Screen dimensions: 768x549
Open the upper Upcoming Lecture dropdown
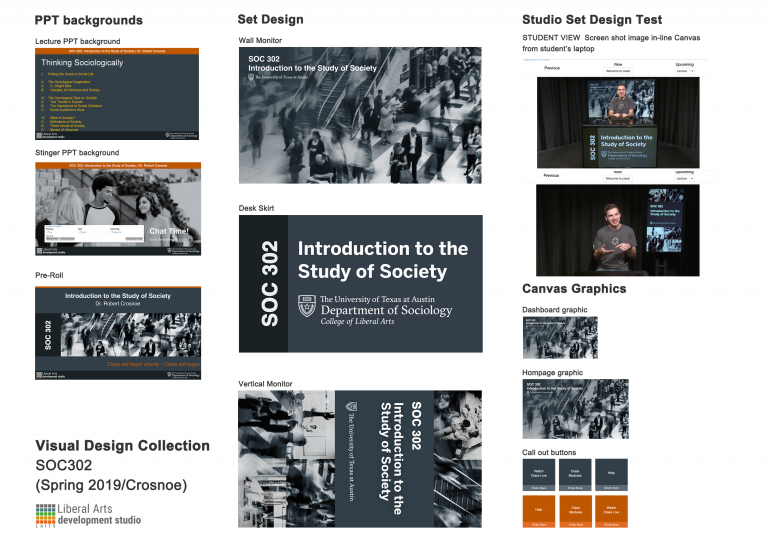684,71
